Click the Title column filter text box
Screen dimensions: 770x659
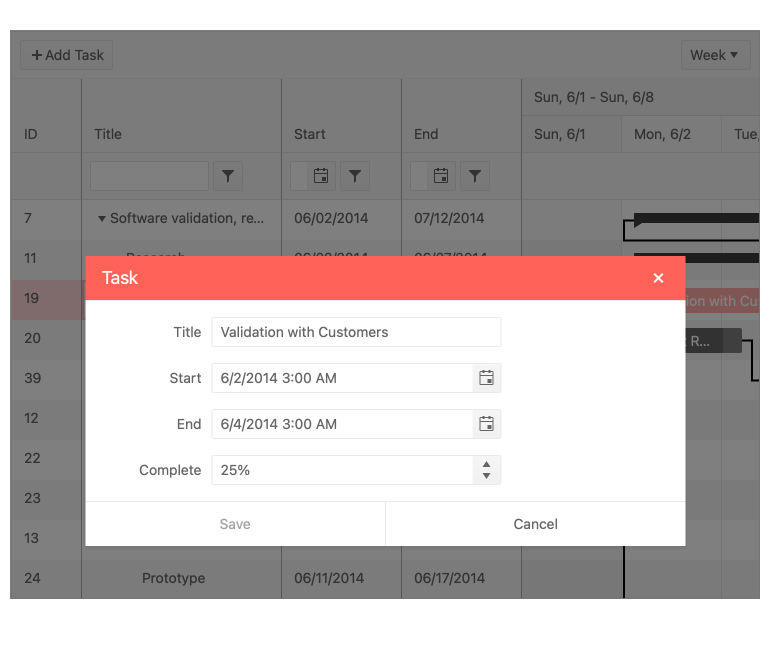pyautogui.click(x=149, y=176)
